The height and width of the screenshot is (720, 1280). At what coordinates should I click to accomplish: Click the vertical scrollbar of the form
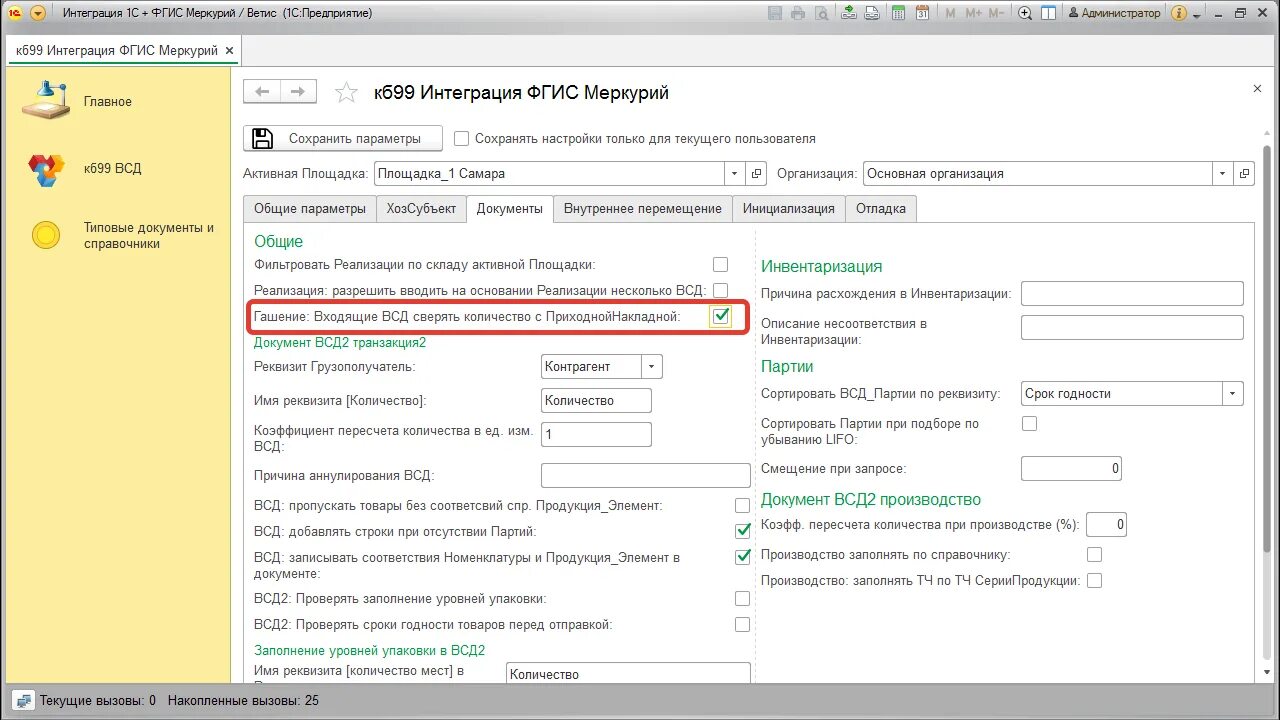click(x=1267, y=400)
